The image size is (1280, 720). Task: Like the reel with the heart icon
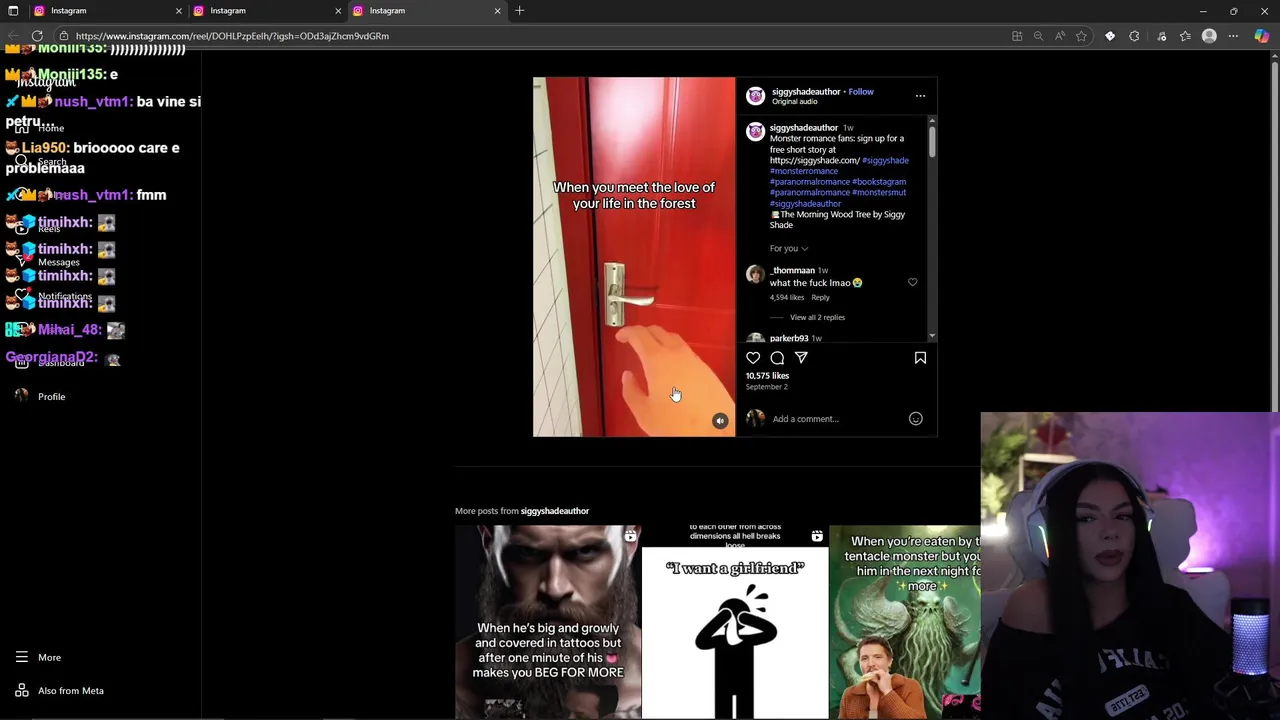pyautogui.click(x=753, y=358)
